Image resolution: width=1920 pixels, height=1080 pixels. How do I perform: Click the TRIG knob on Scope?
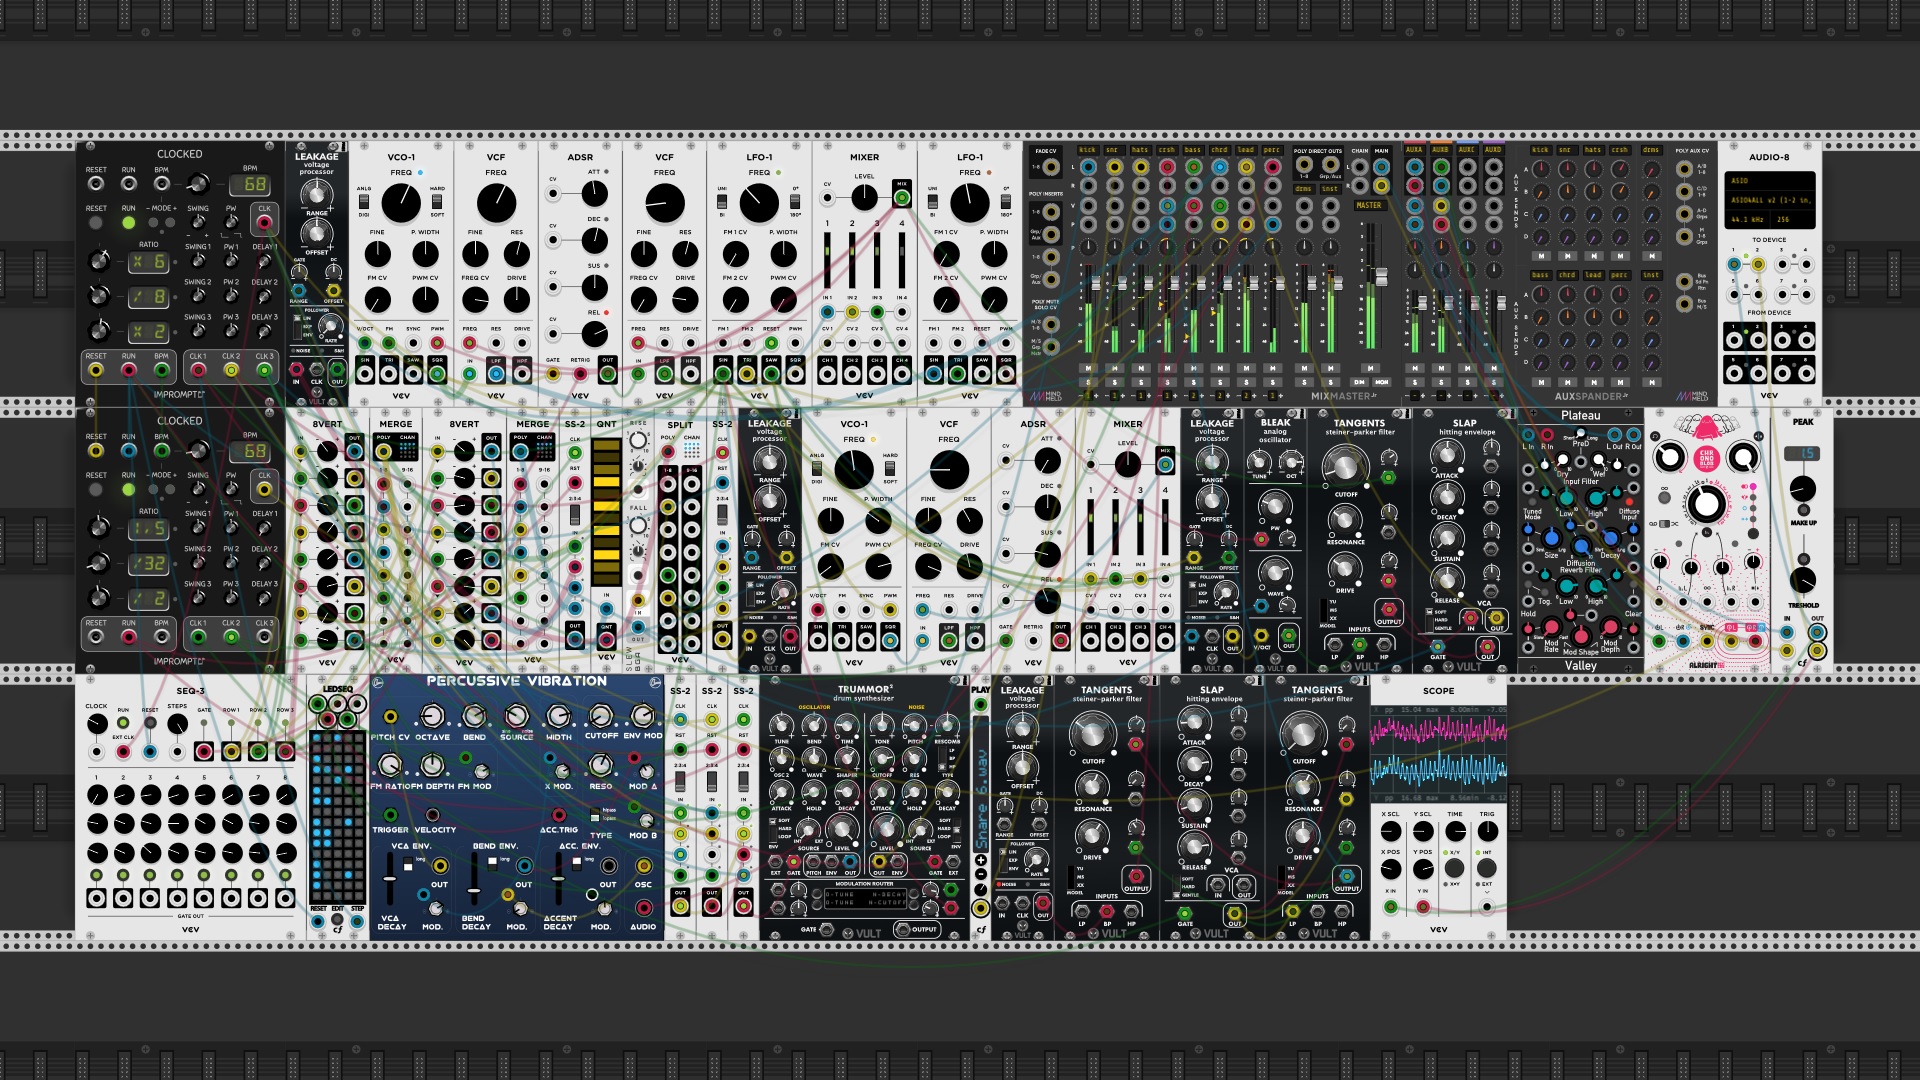tap(1488, 831)
